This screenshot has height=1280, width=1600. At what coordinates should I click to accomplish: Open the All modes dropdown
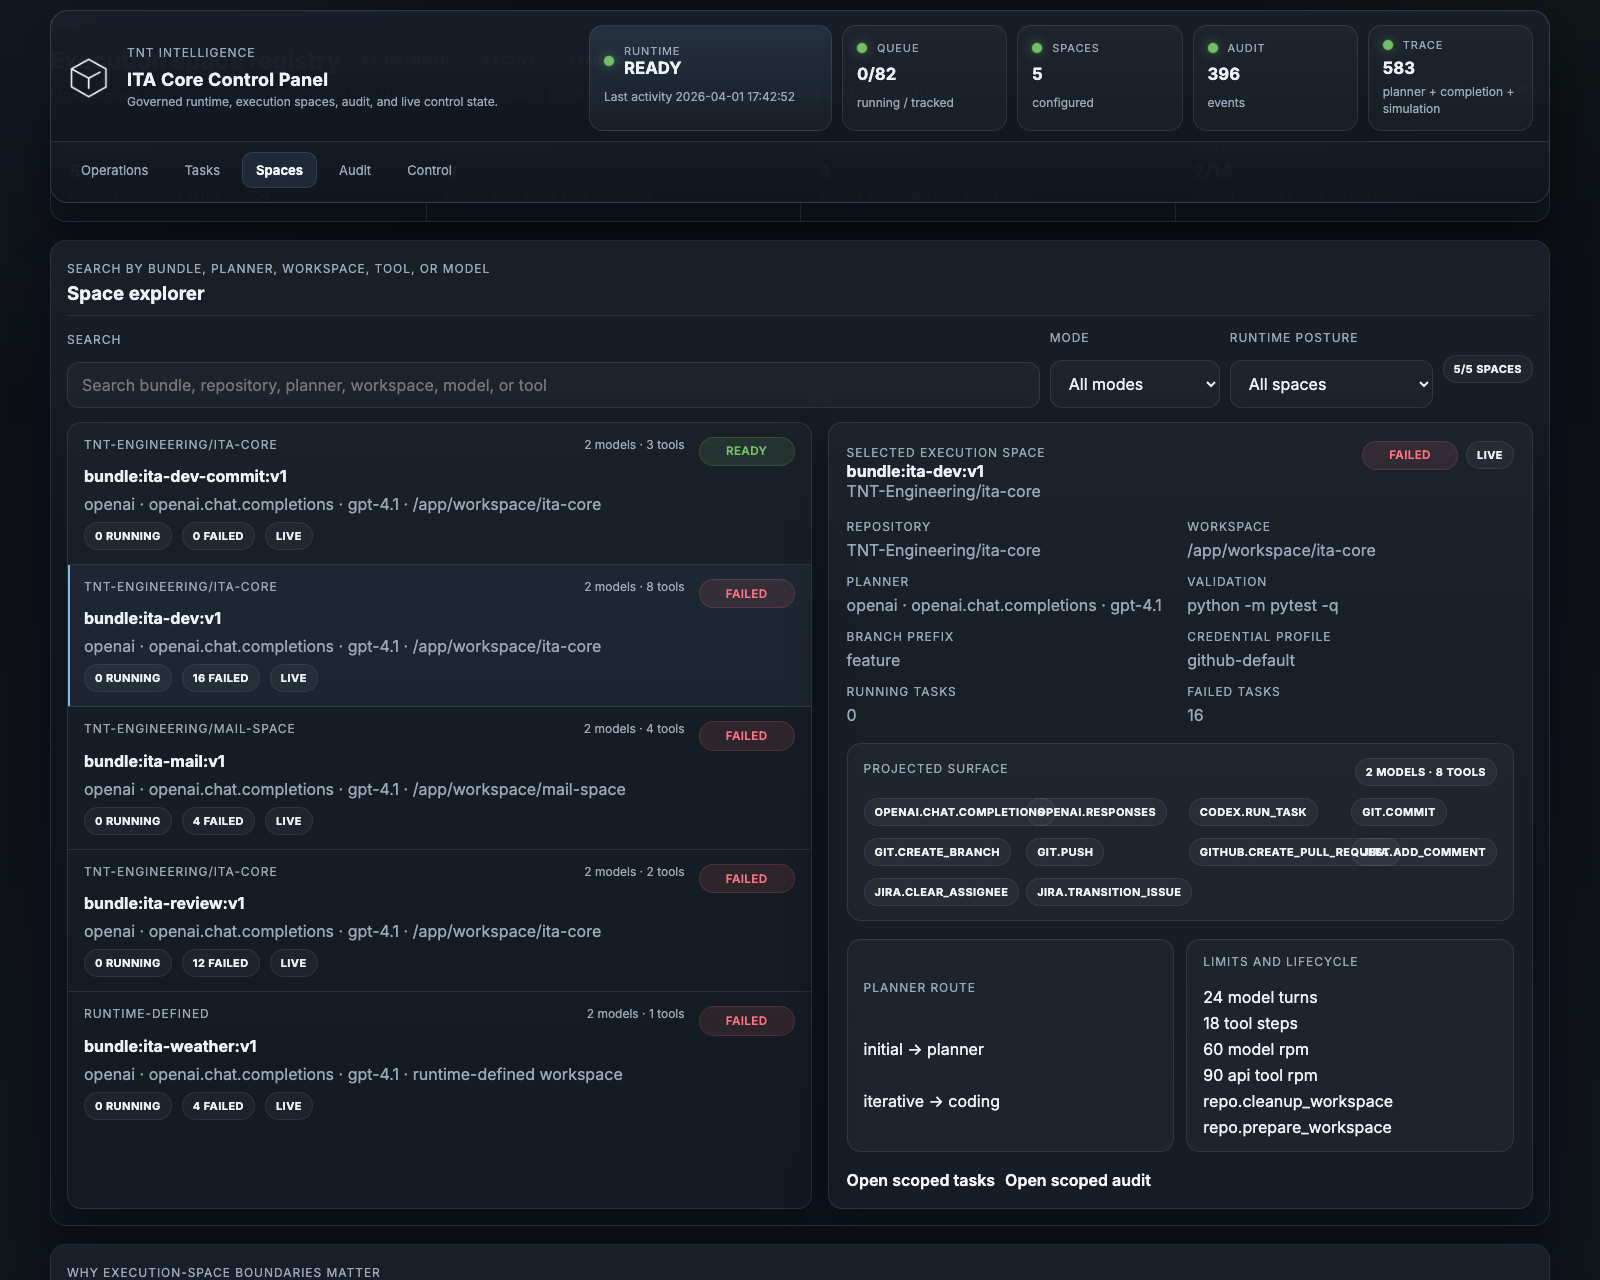point(1134,384)
